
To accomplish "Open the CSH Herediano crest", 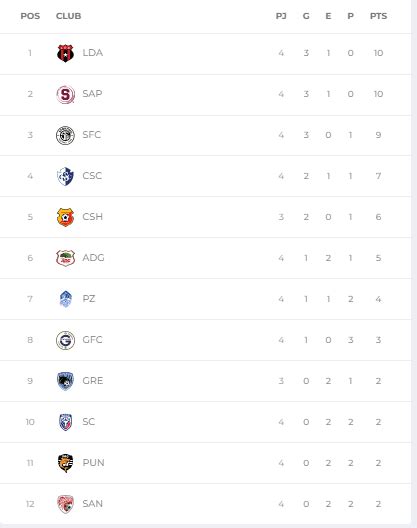I will (x=65, y=217).
